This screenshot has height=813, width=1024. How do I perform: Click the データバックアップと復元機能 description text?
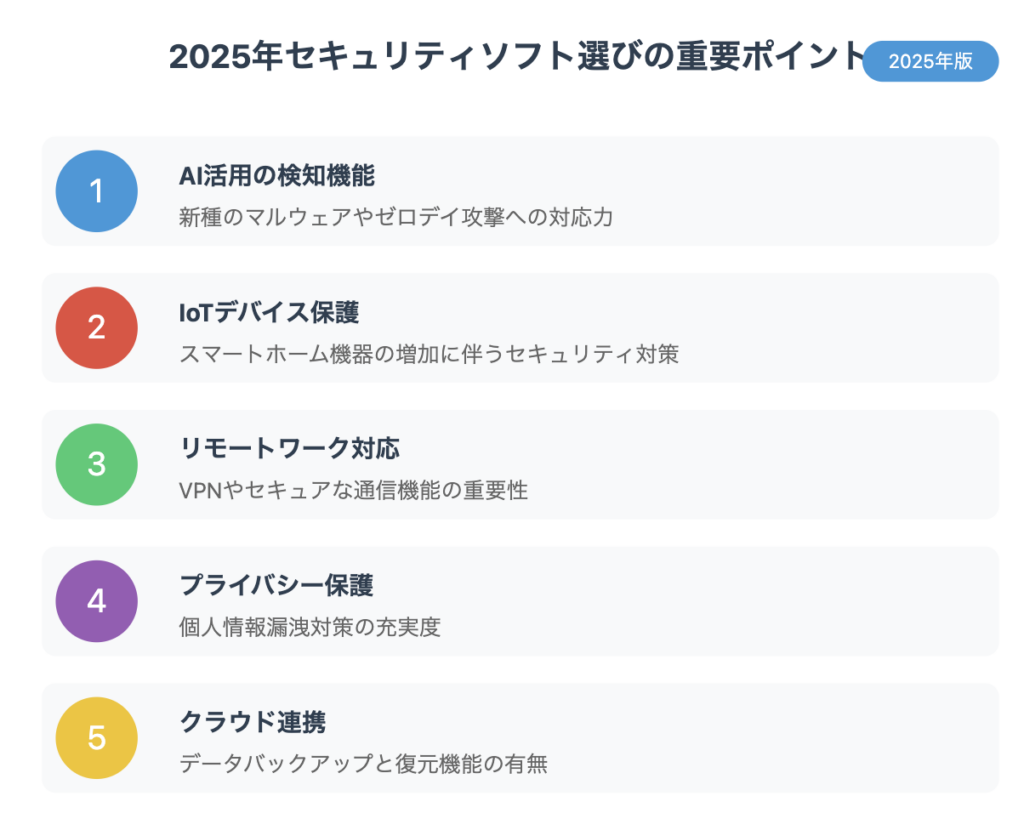click(x=364, y=763)
